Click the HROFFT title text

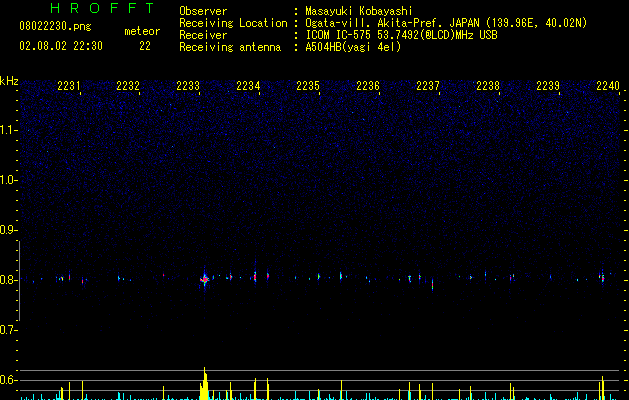click(102, 8)
